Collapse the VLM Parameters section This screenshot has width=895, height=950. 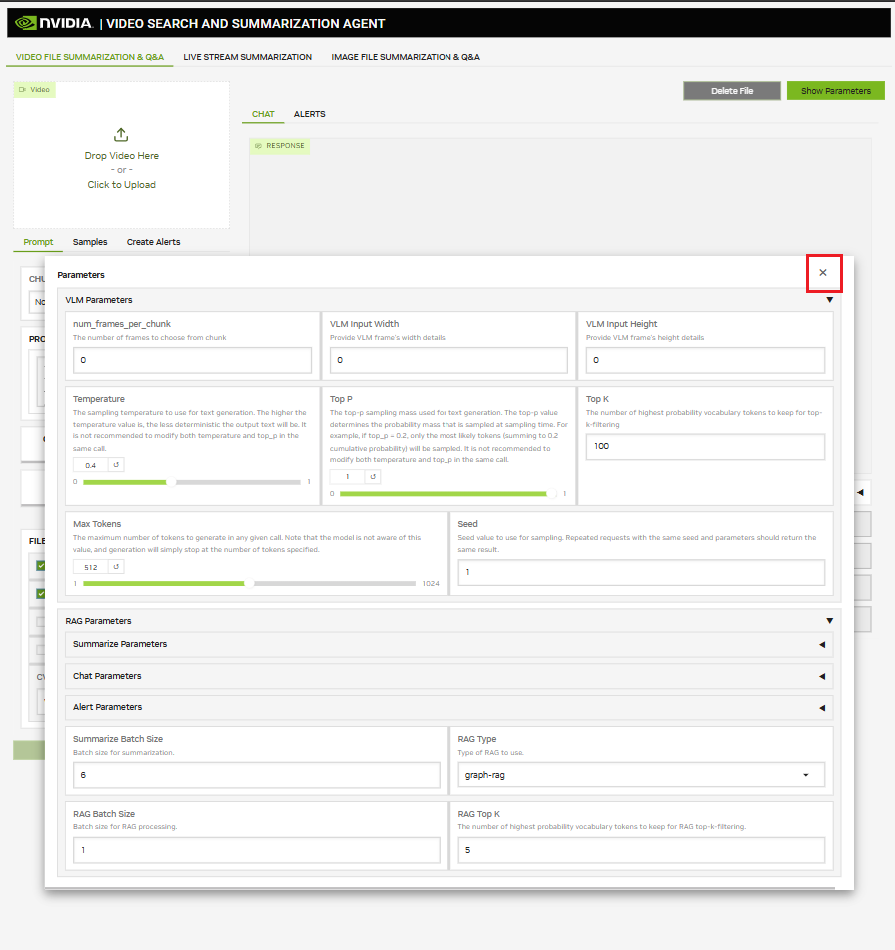829,300
